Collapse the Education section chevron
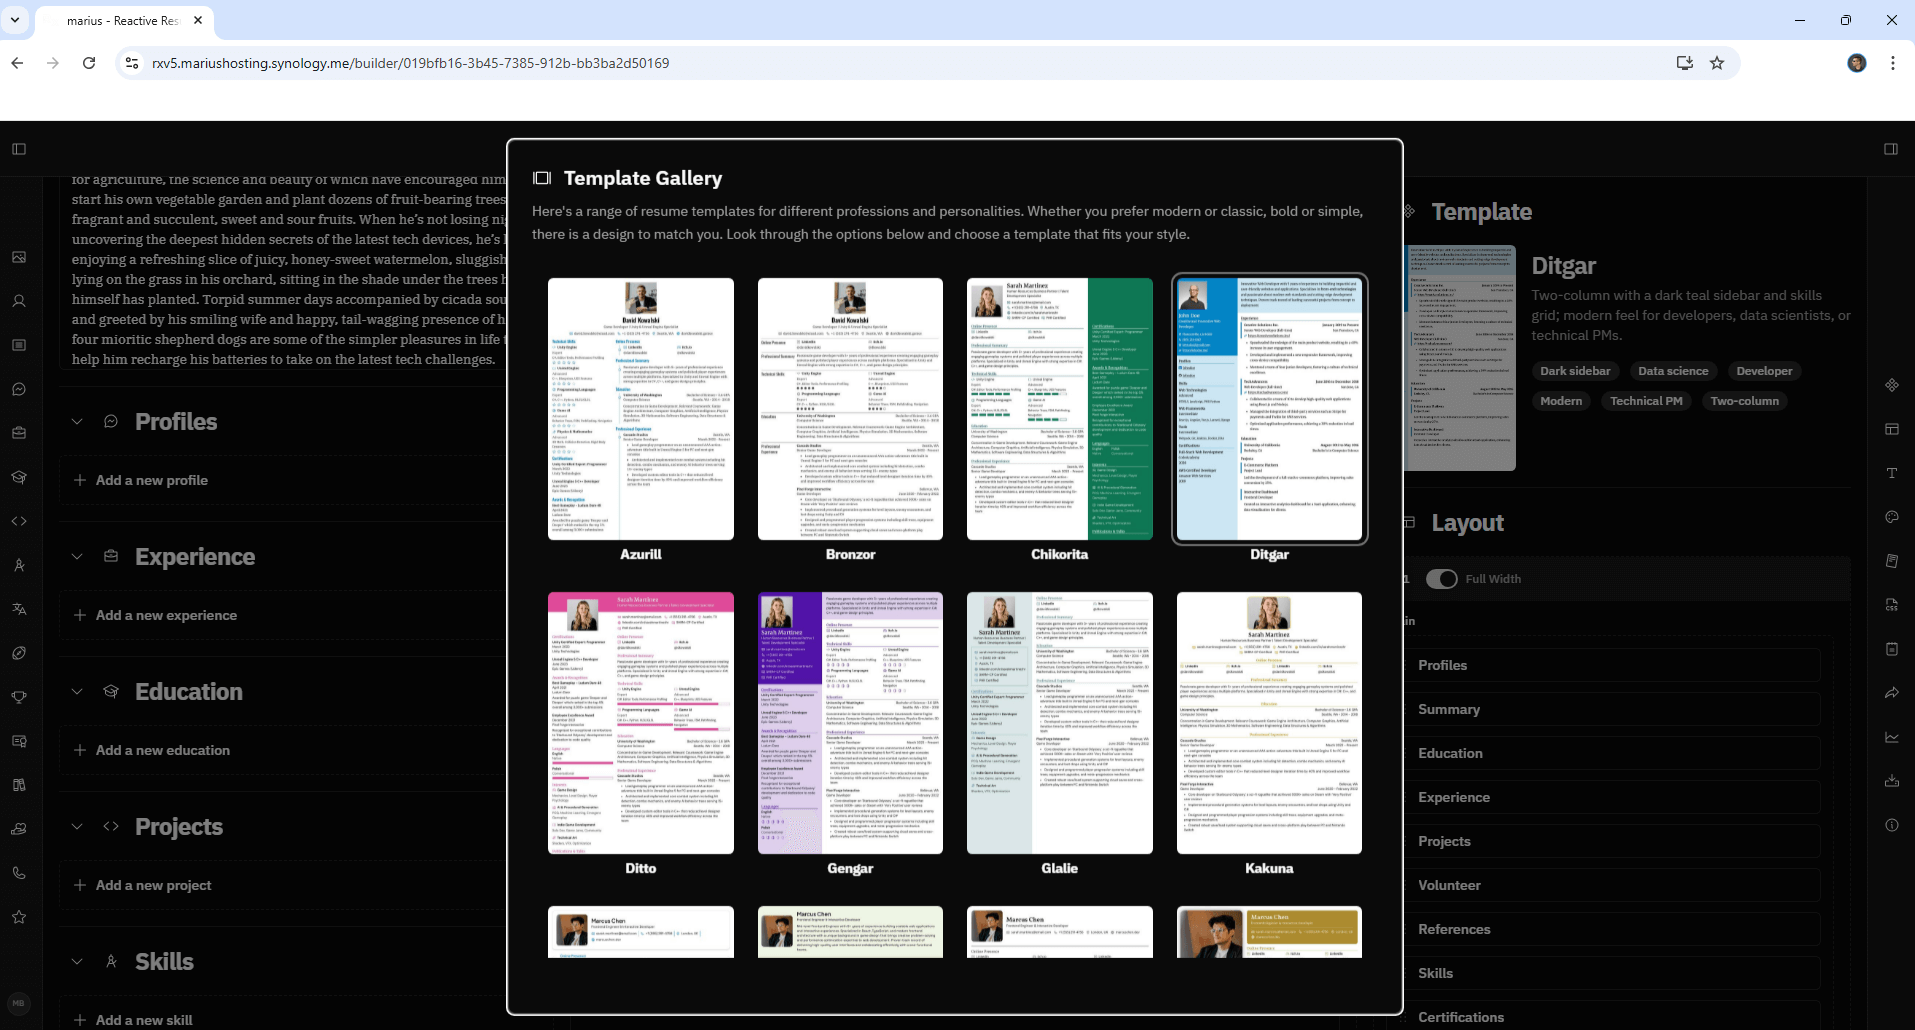This screenshot has height=1030, width=1915. pos(77,692)
